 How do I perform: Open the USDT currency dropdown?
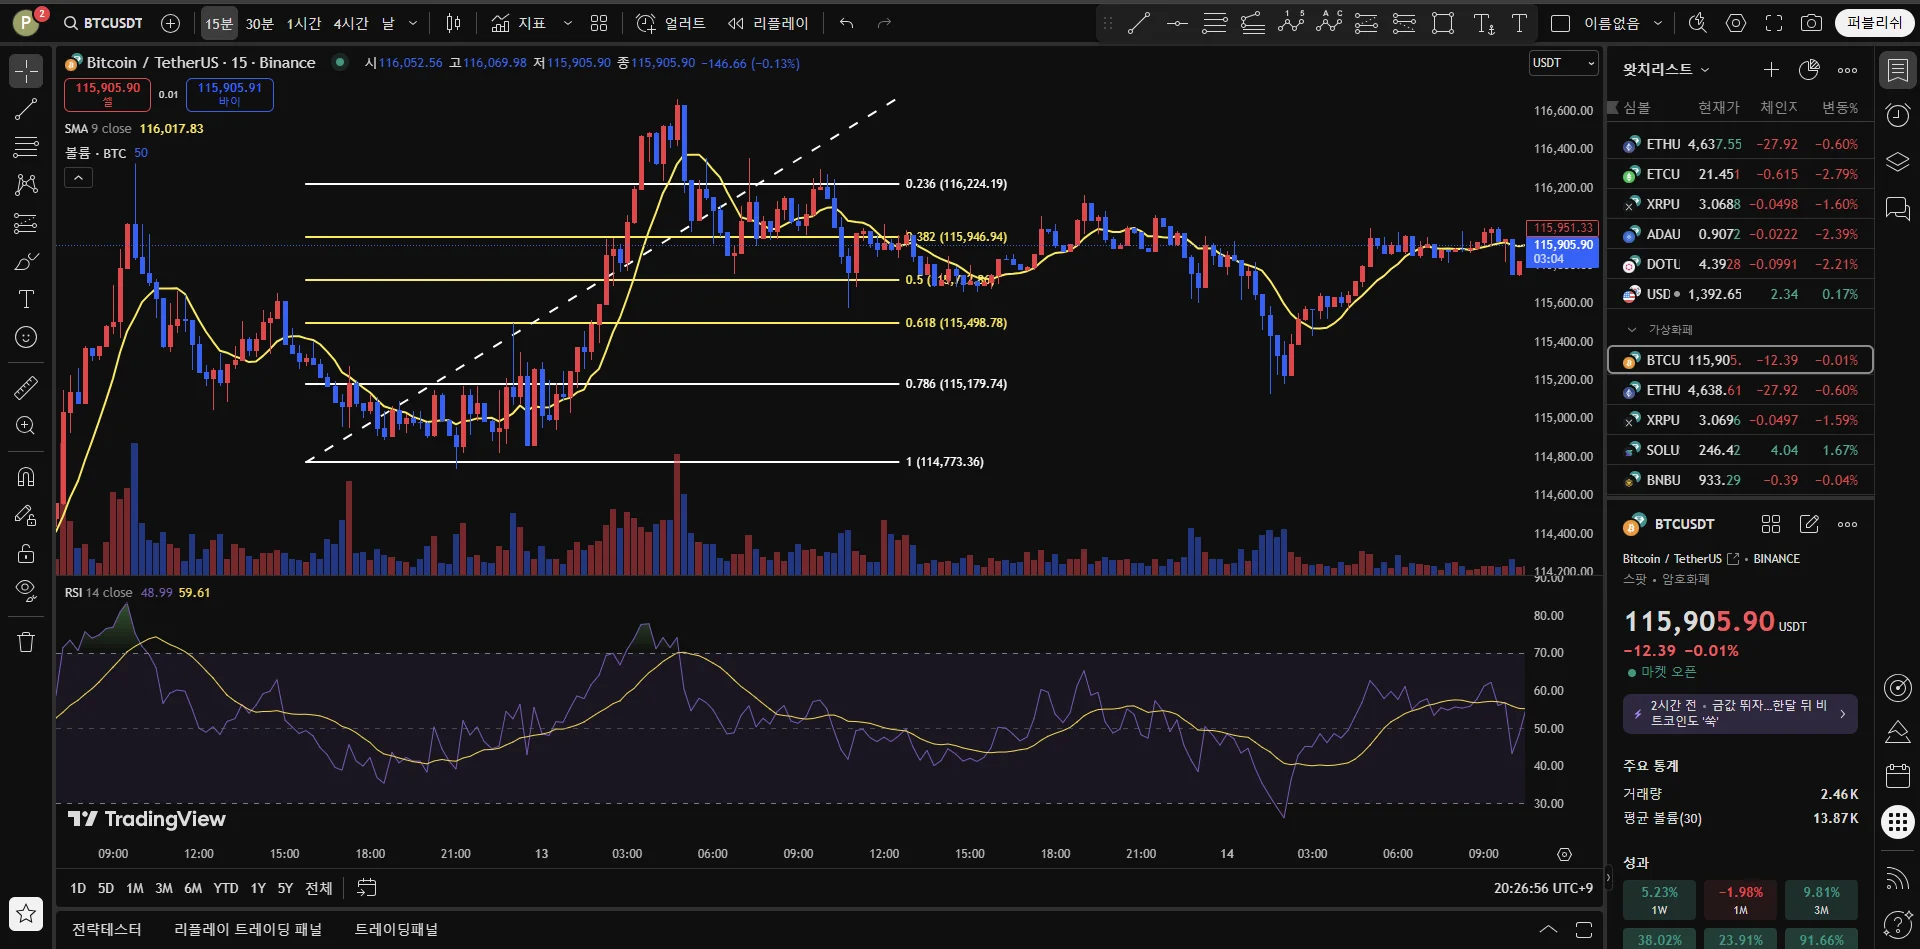click(x=1563, y=63)
